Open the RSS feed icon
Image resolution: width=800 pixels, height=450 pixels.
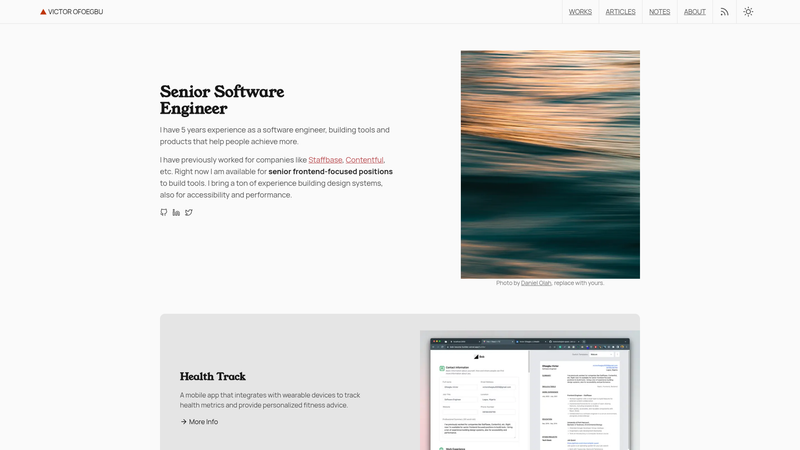(x=724, y=12)
